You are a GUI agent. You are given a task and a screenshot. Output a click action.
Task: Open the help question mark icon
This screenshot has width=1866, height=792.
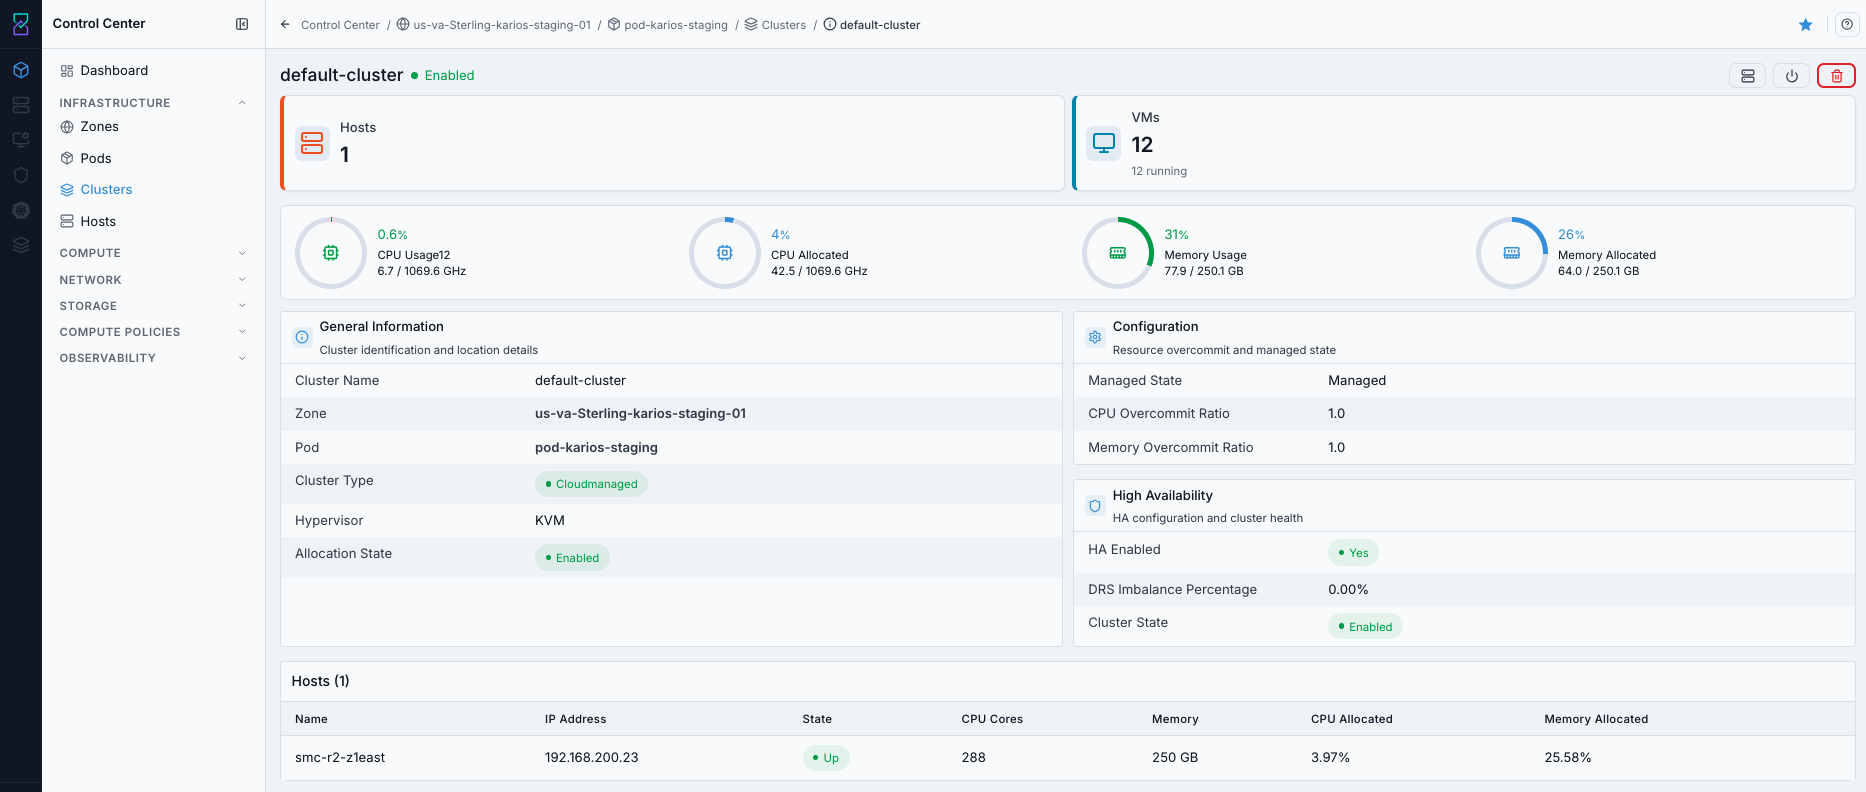(x=1847, y=25)
